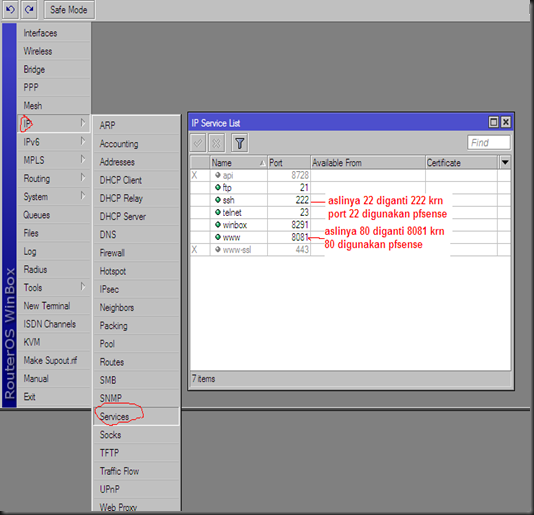Click the api service status icon

[x=218, y=175]
